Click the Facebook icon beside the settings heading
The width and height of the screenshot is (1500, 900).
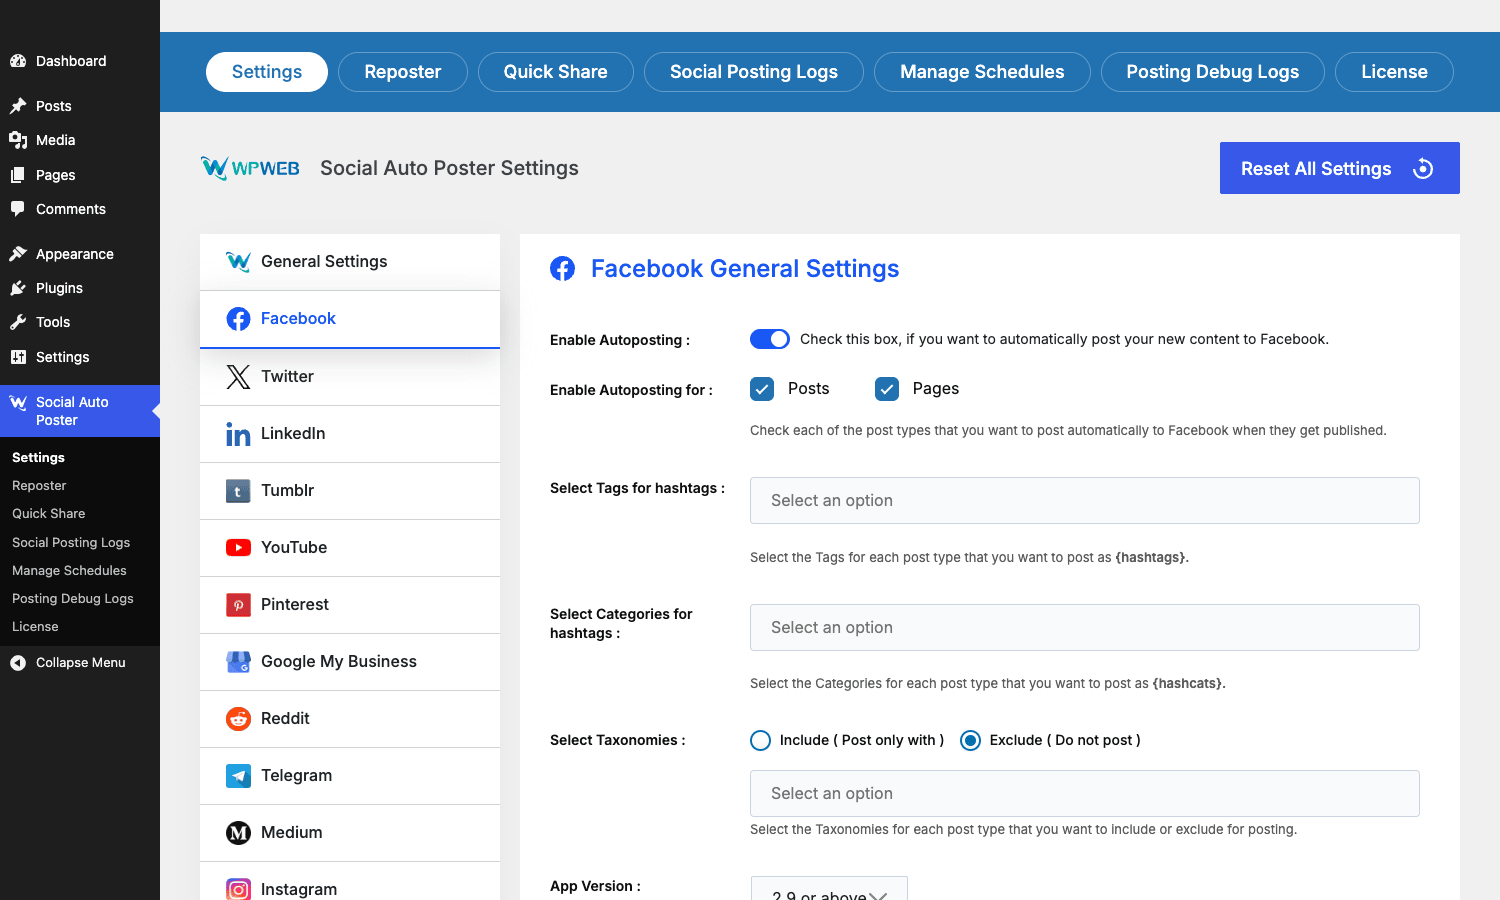tap(563, 269)
